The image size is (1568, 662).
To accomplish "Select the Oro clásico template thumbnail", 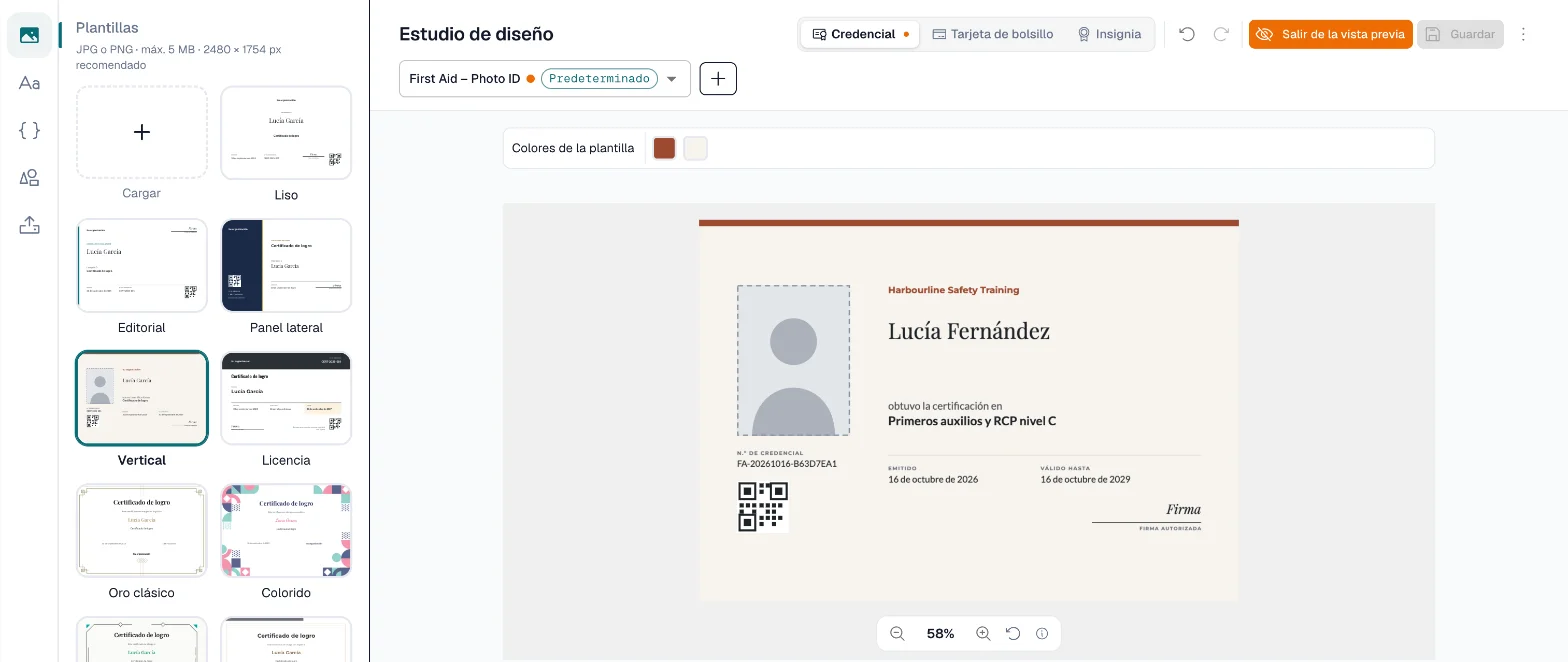I will [x=142, y=531].
